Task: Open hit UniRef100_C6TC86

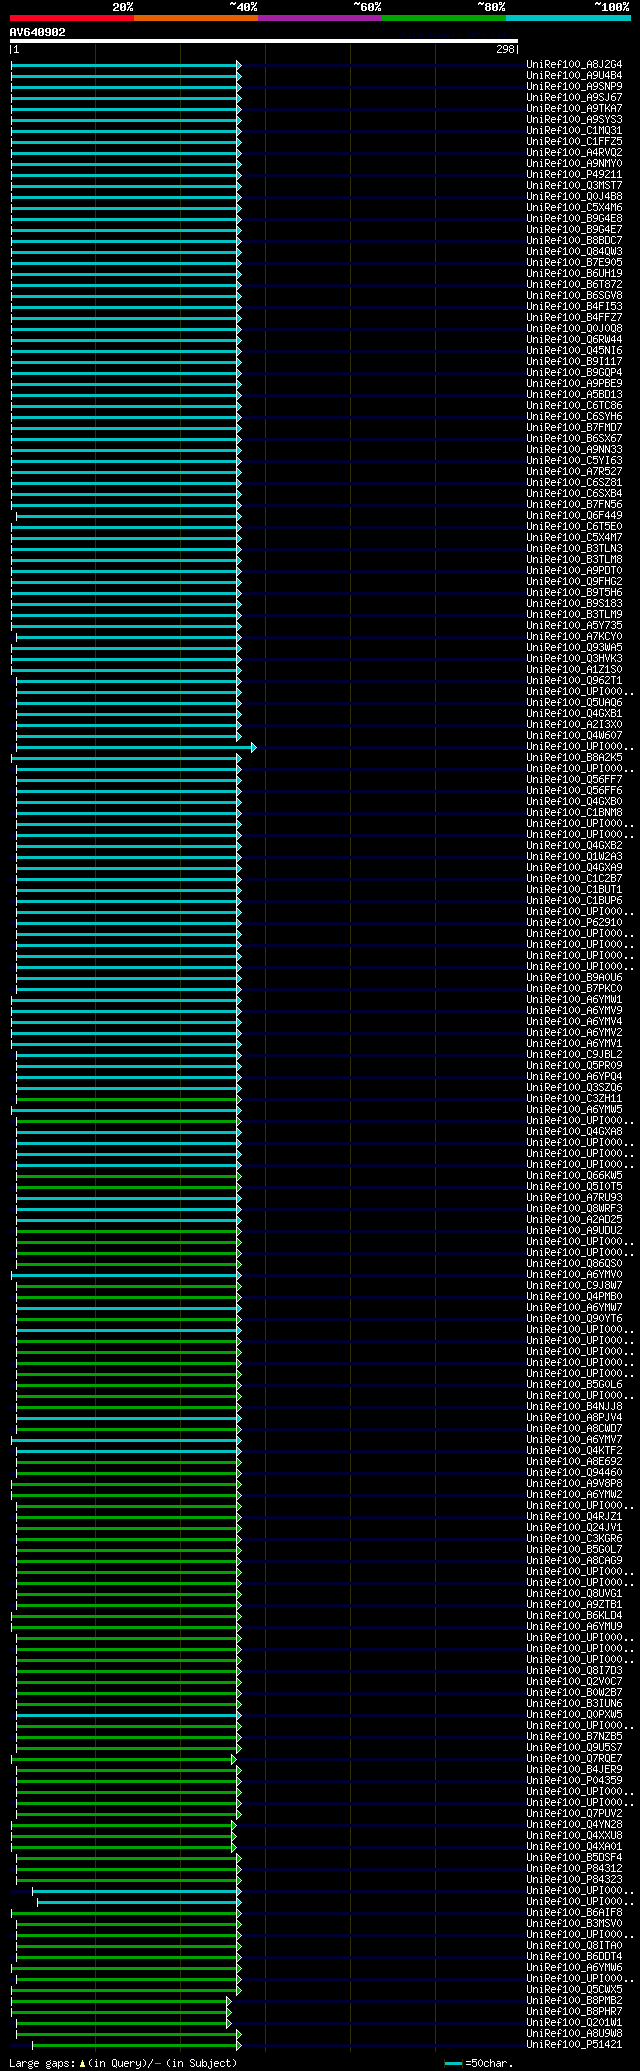Action: (x=574, y=406)
